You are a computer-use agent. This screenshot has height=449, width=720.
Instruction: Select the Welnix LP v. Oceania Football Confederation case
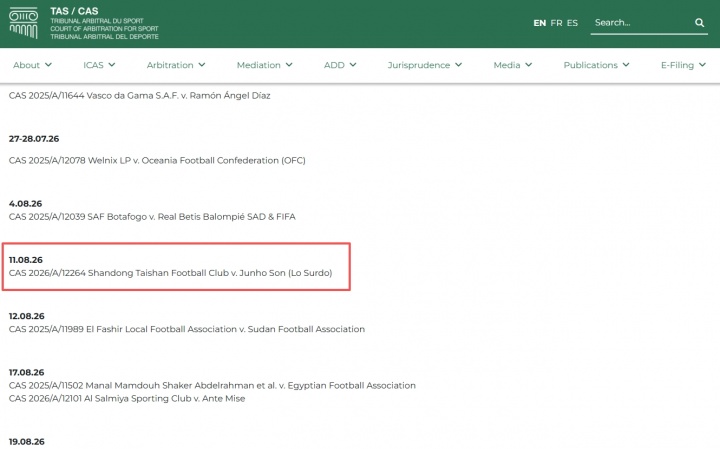(157, 160)
